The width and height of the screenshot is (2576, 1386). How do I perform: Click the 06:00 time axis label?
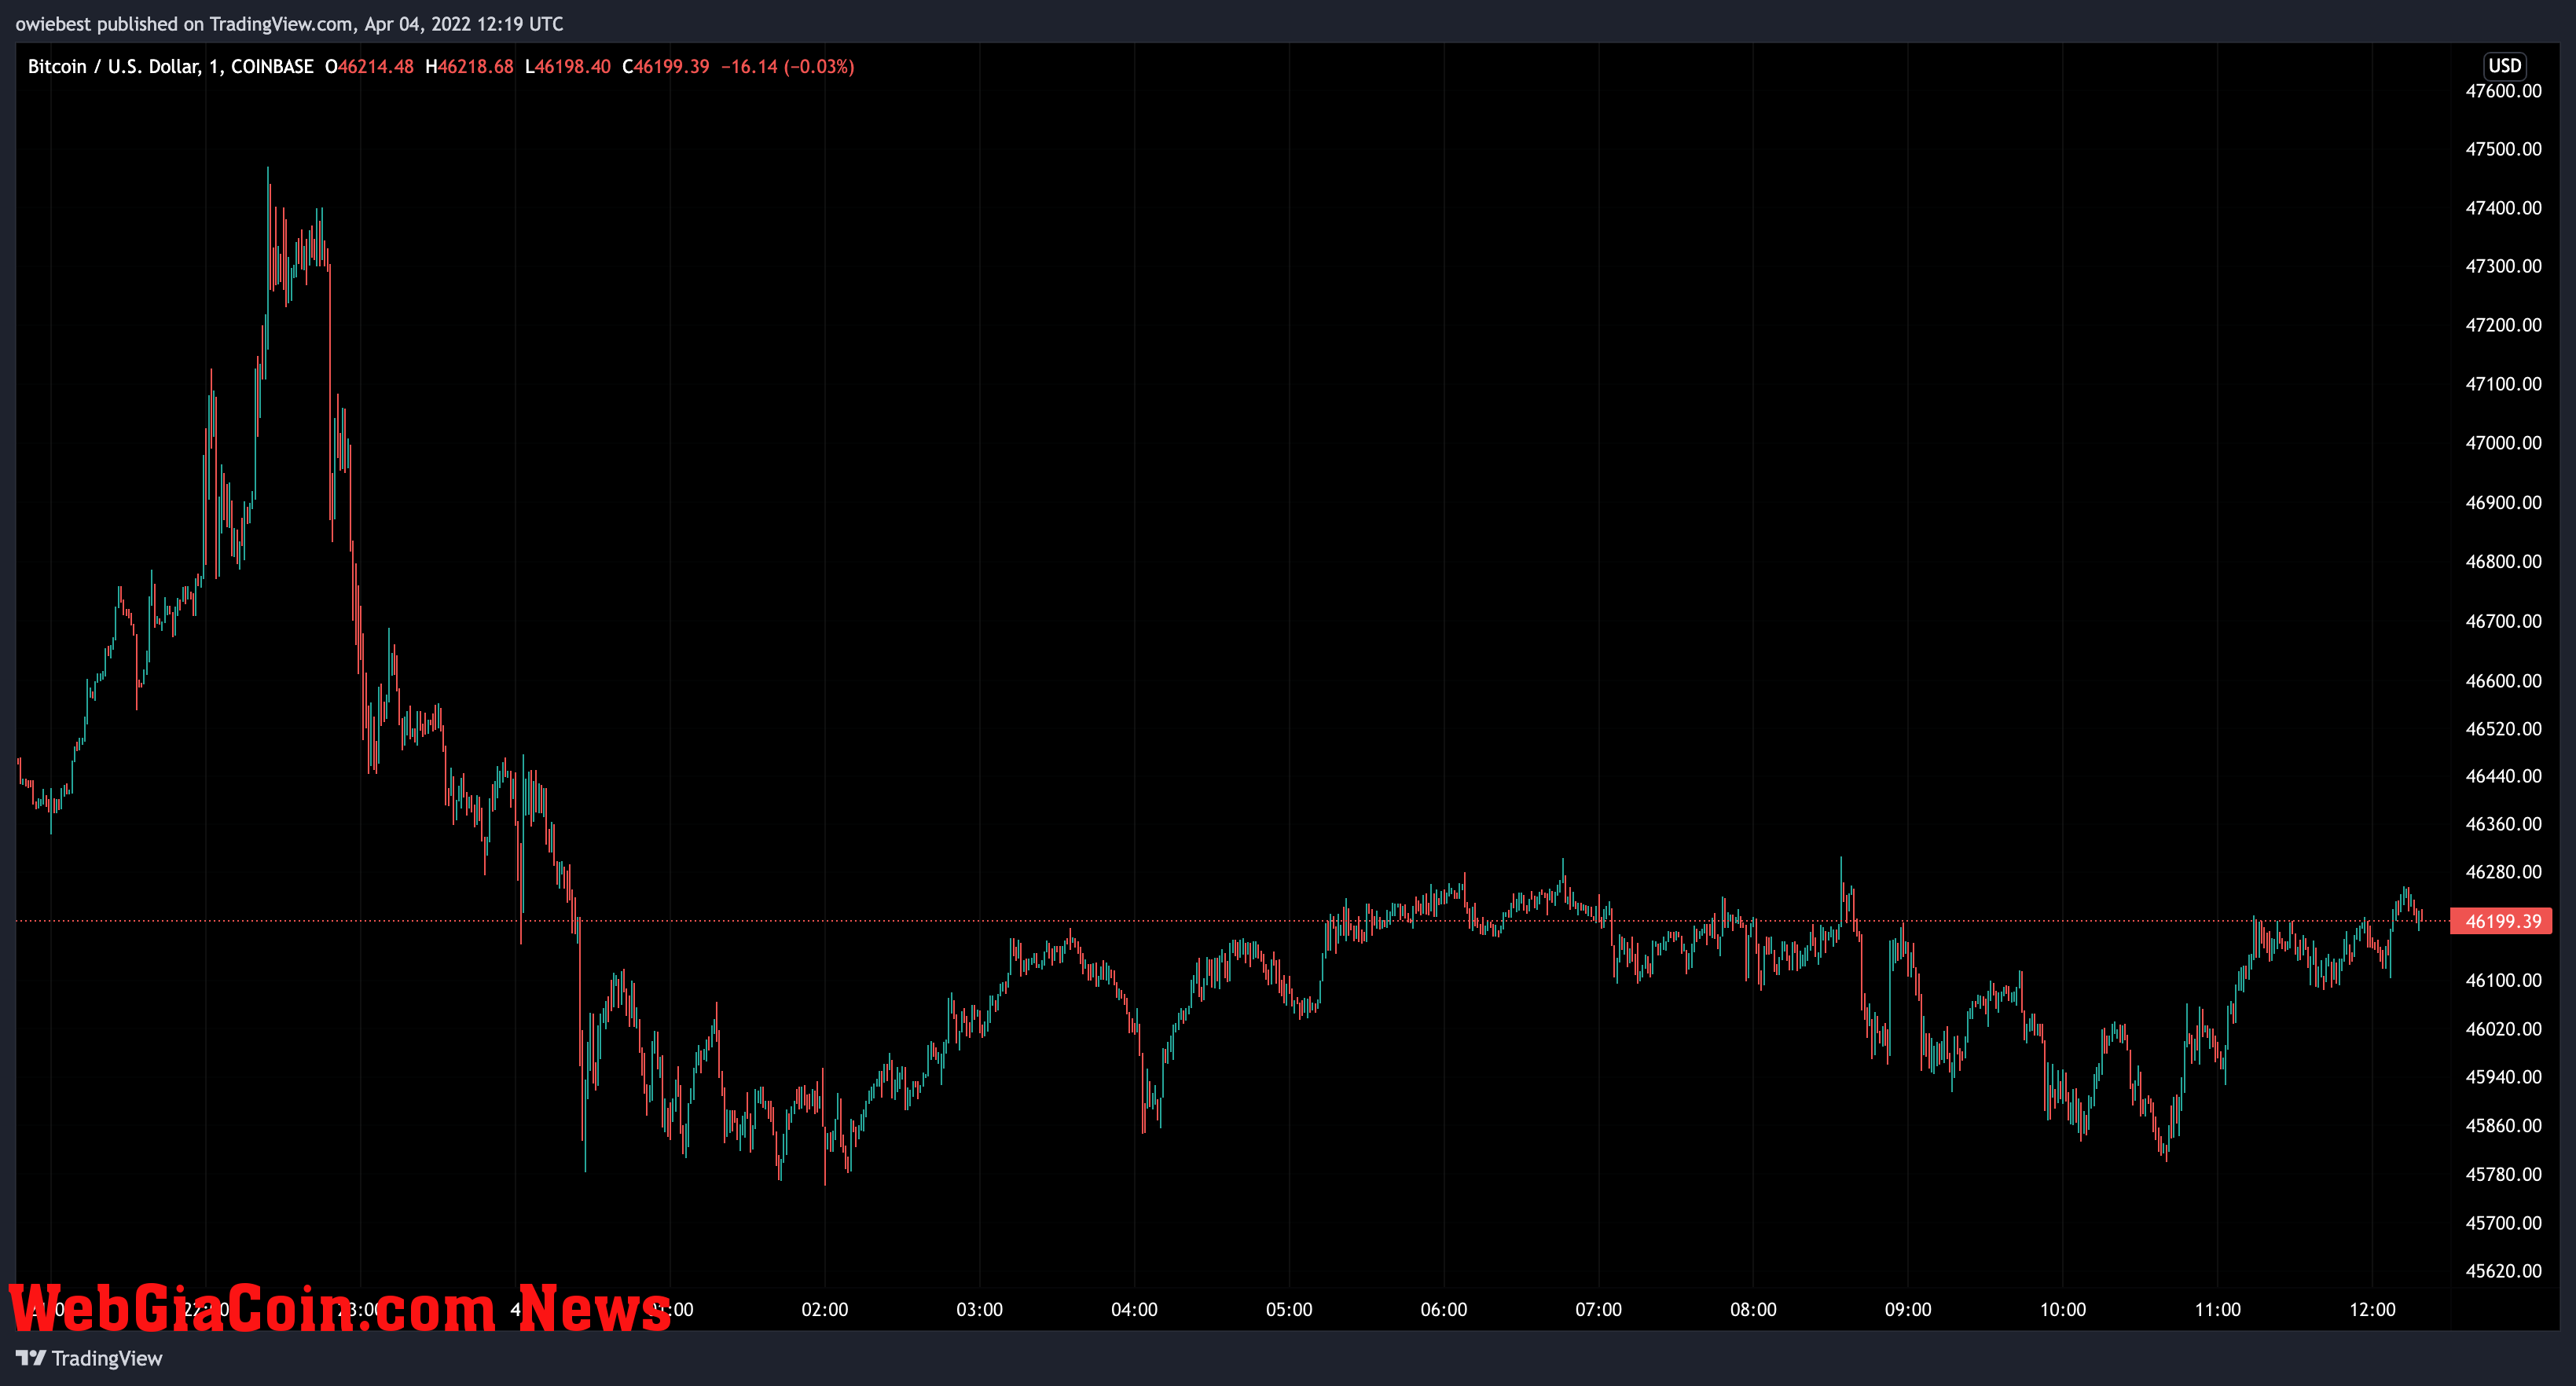pyautogui.click(x=1444, y=1310)
